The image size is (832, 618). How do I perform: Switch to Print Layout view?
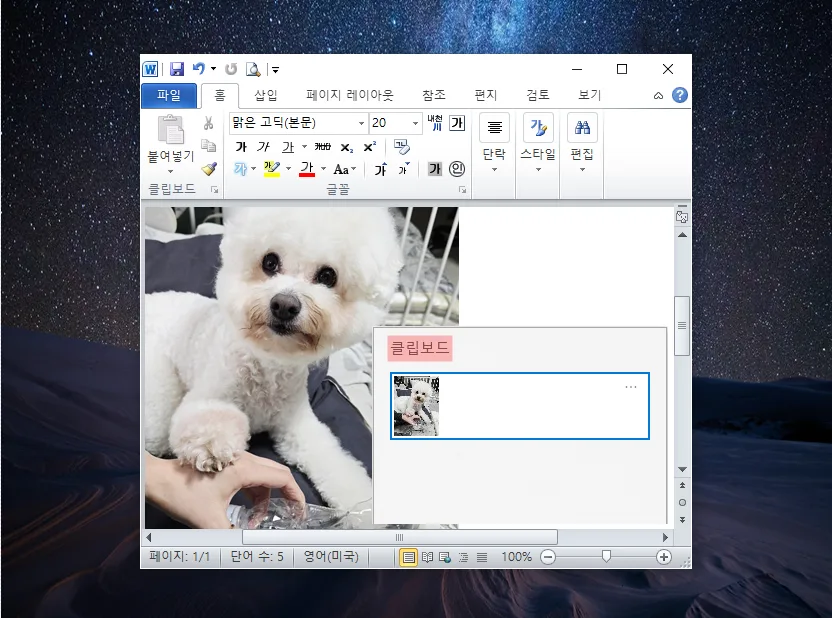pos(408,557)
